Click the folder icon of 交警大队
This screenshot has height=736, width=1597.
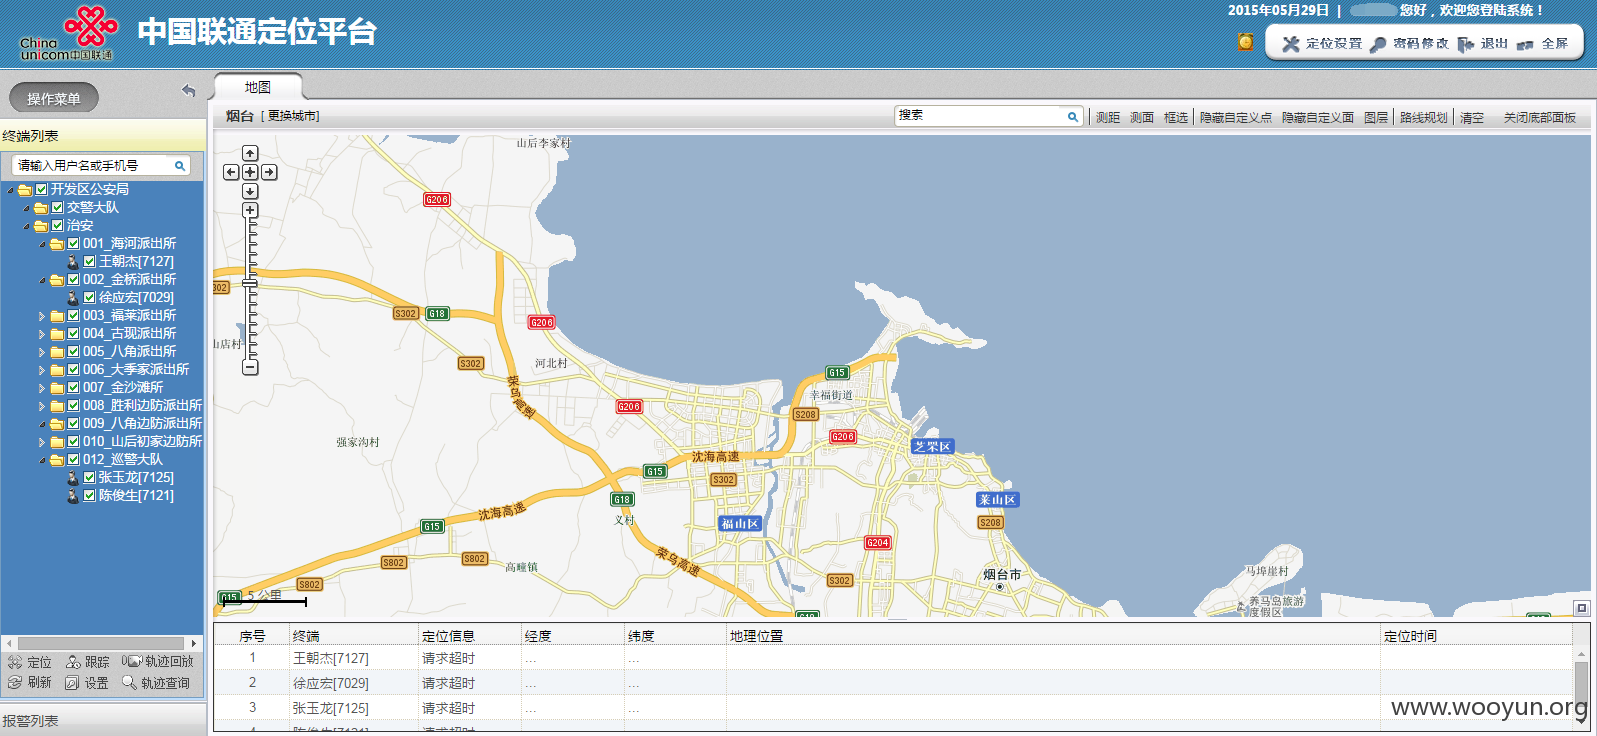point(41,208)
